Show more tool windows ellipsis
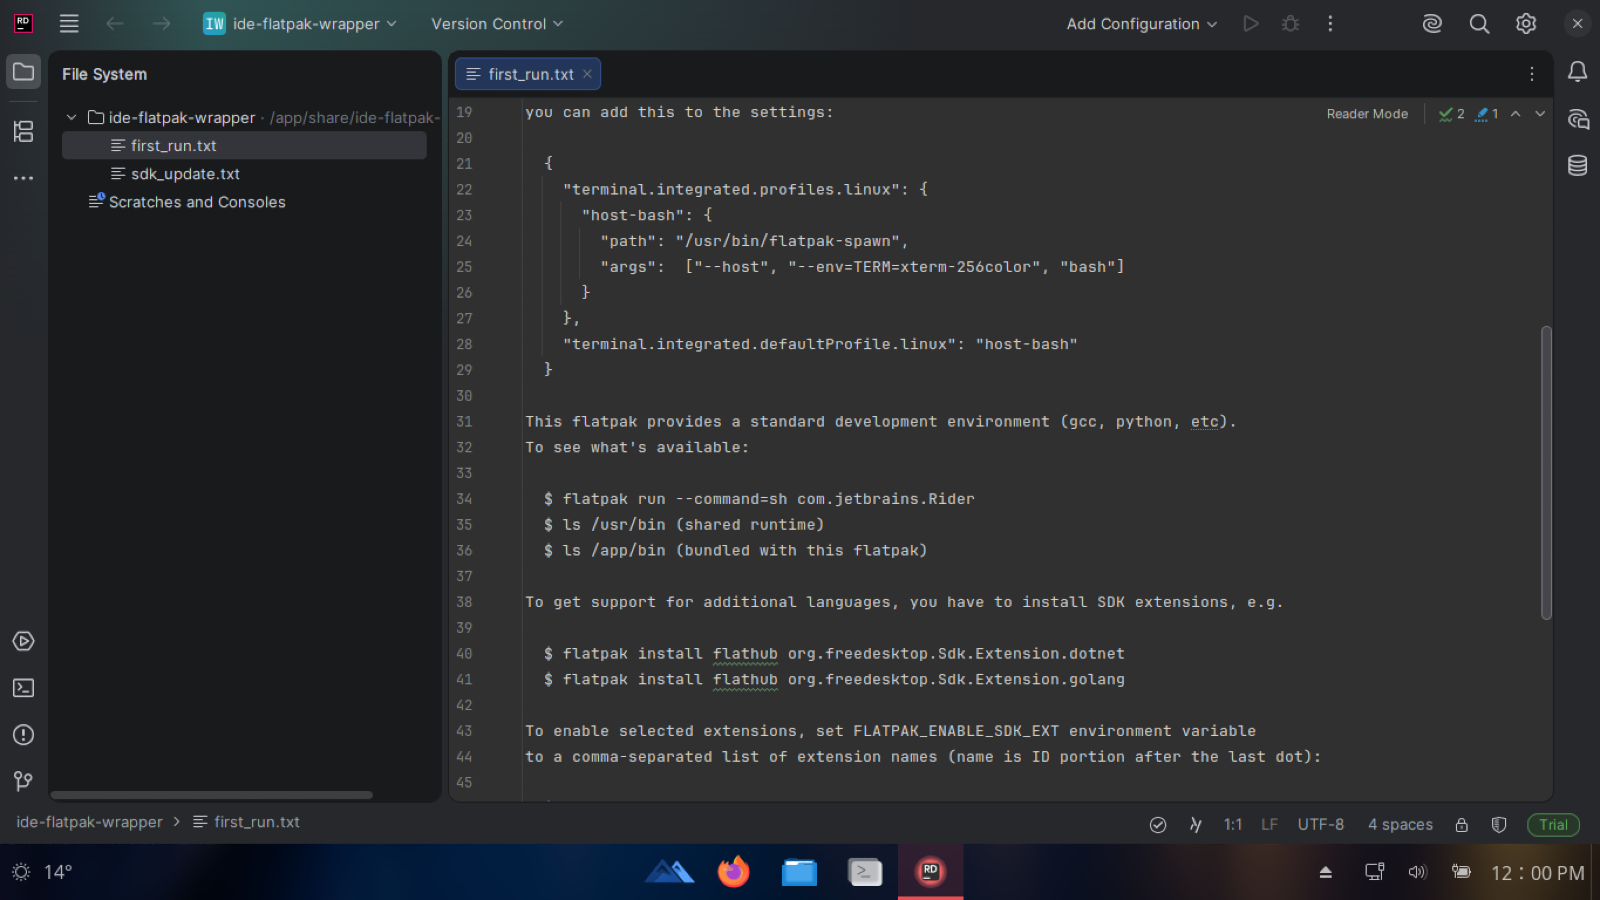 tap(23, 178)
